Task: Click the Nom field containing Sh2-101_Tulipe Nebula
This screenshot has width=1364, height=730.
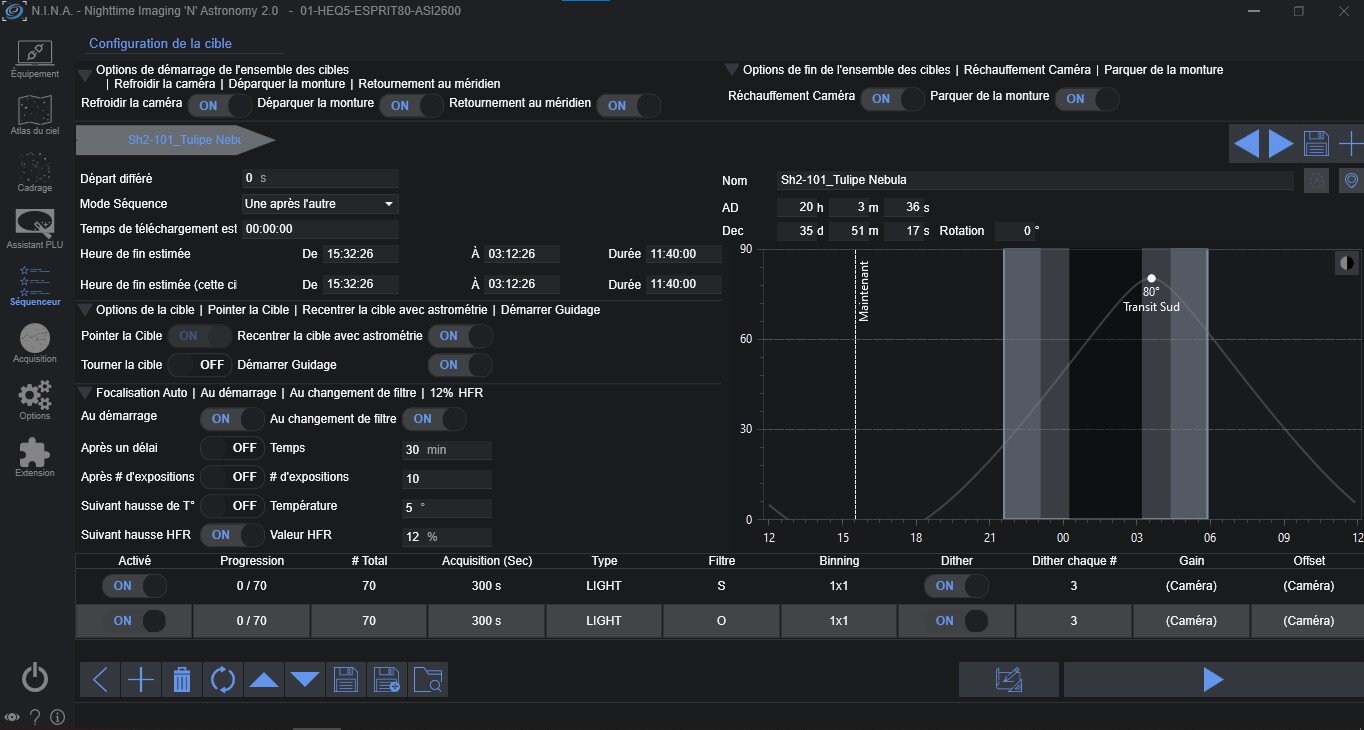Action: 1035,180
